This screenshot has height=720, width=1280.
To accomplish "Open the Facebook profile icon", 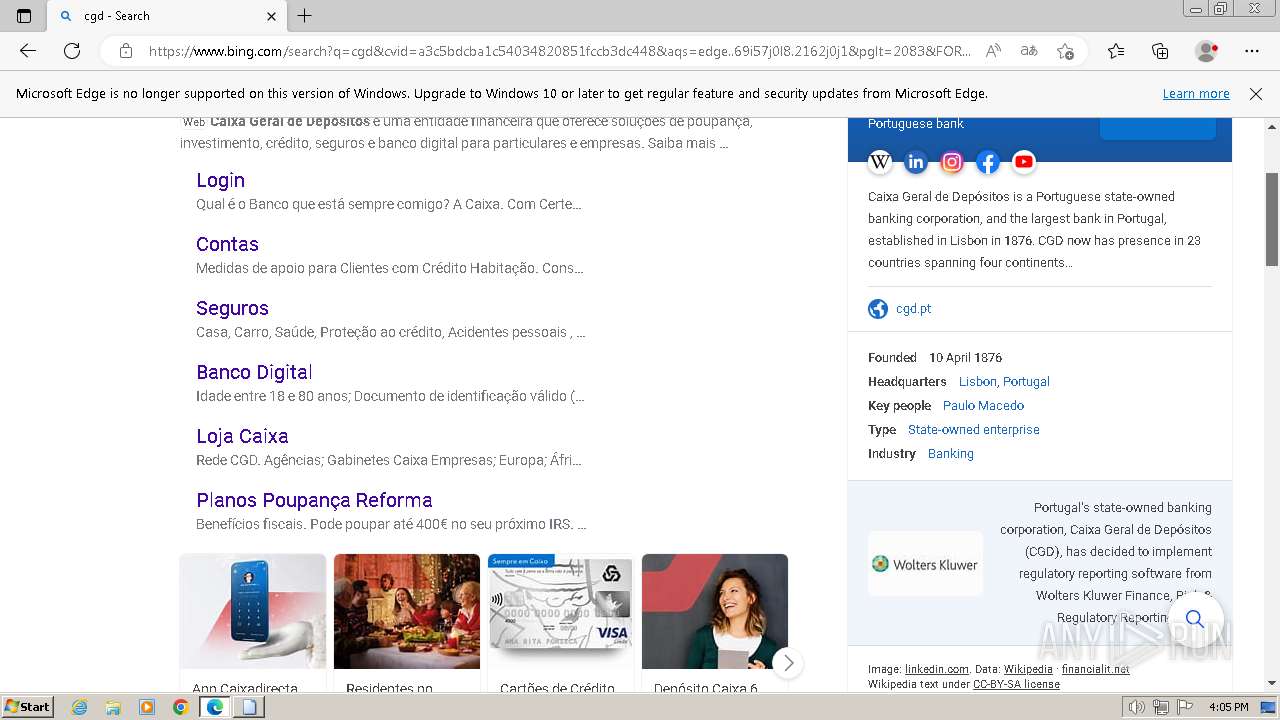I will (x=988, y=162).
